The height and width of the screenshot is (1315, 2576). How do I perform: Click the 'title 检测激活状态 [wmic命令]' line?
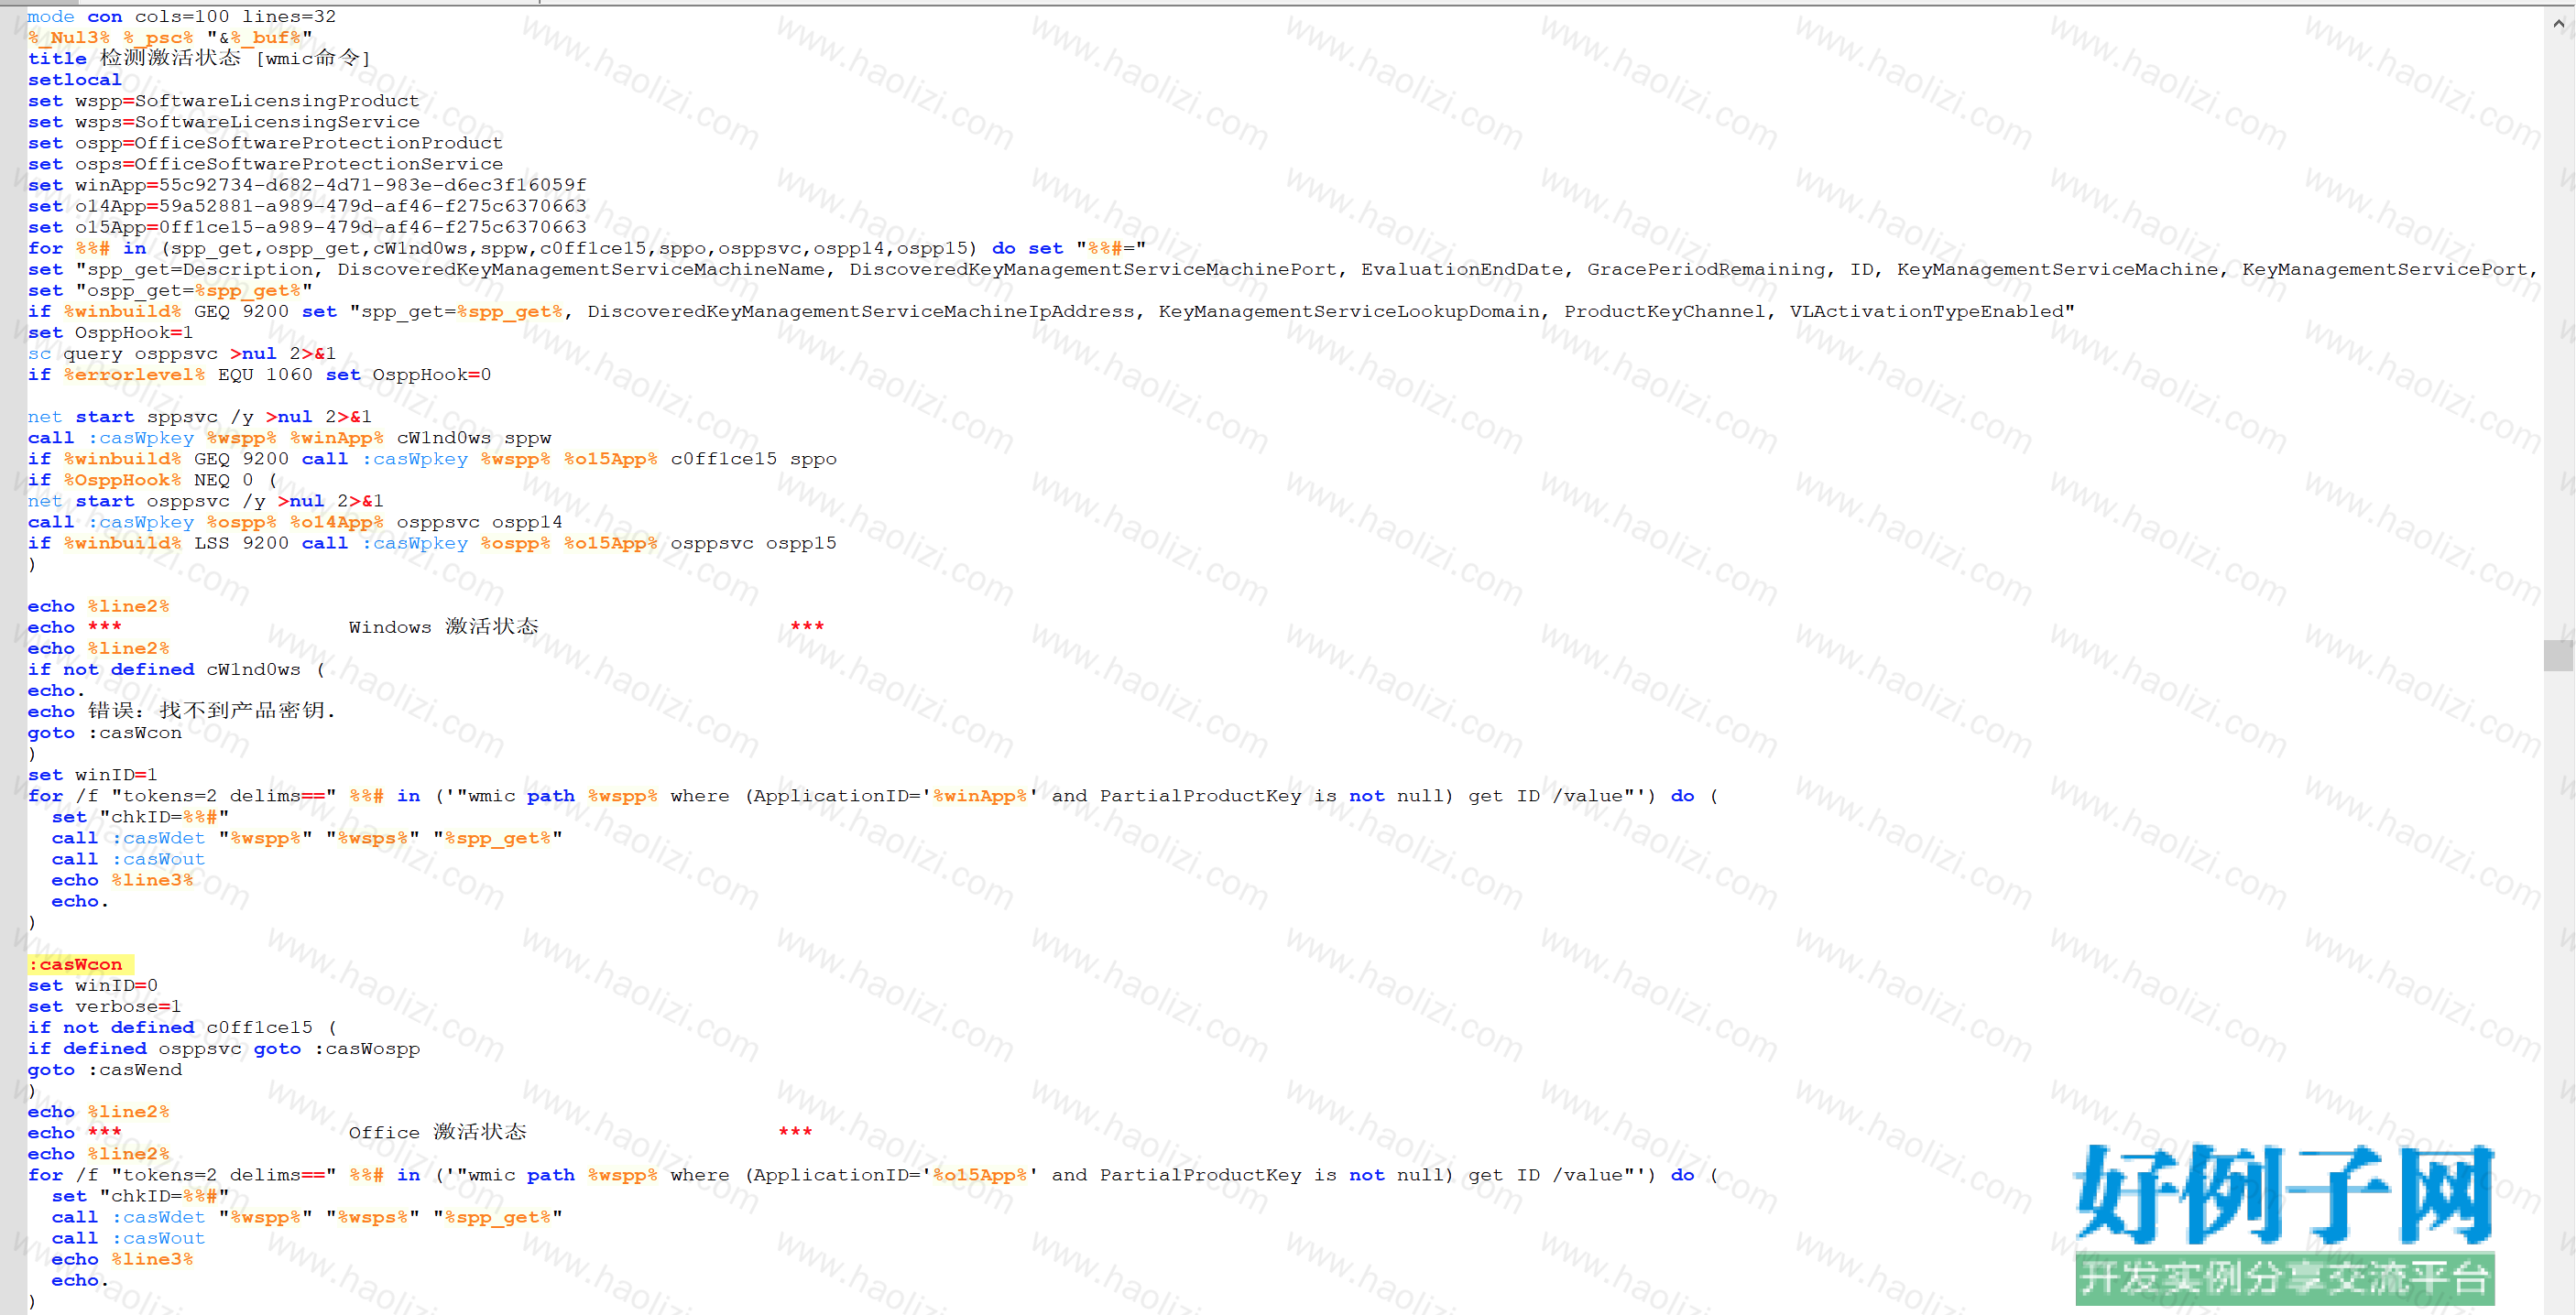(200, 58)
